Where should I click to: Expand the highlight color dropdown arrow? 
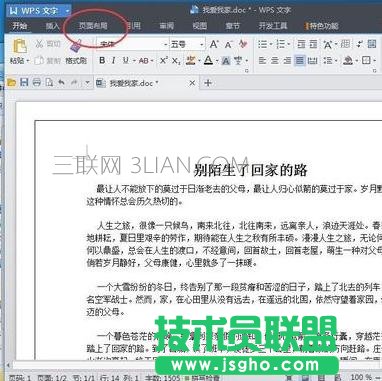click(199, 61)
